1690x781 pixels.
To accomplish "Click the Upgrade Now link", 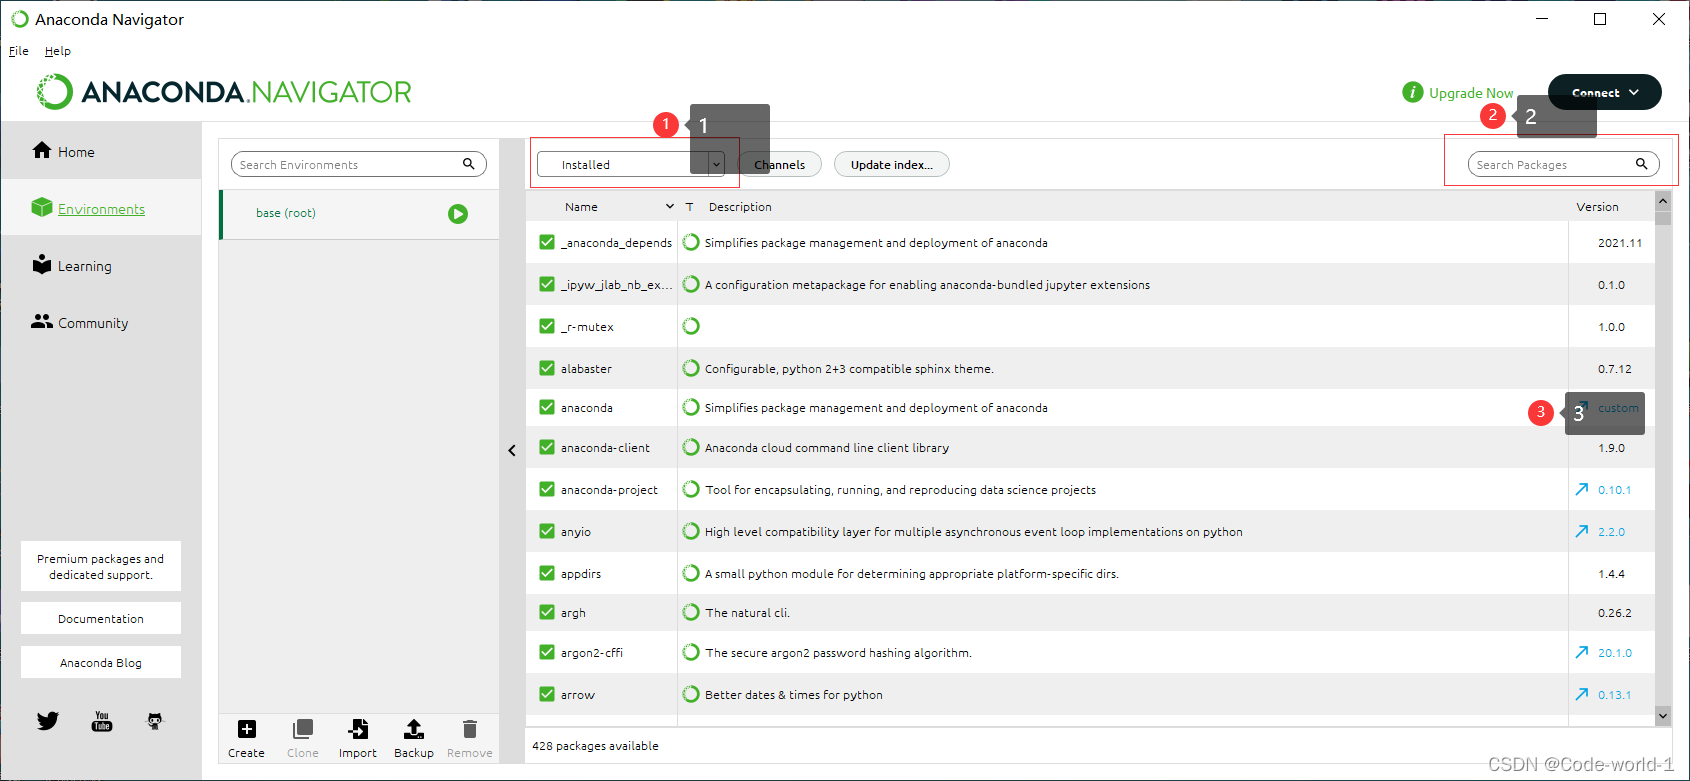I will [1471, 93].
